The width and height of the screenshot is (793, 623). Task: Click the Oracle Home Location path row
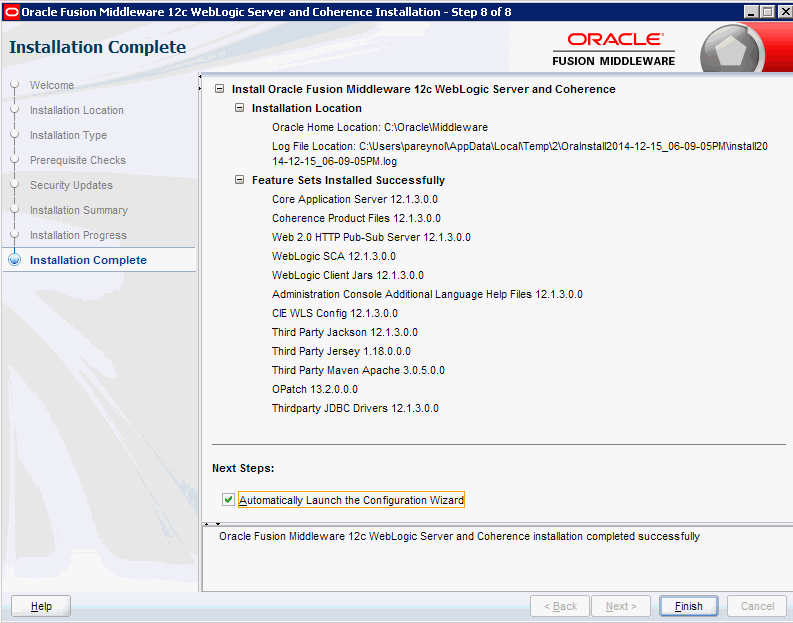[380, 127]
